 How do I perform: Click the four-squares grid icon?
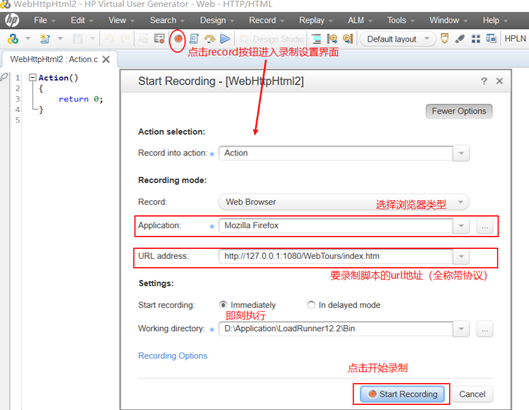point(476,39)
